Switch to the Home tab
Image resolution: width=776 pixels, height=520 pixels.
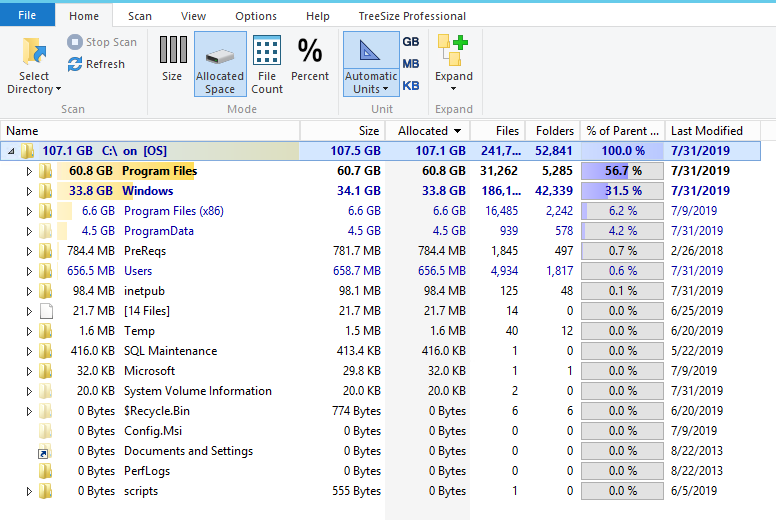pos(84,16)
